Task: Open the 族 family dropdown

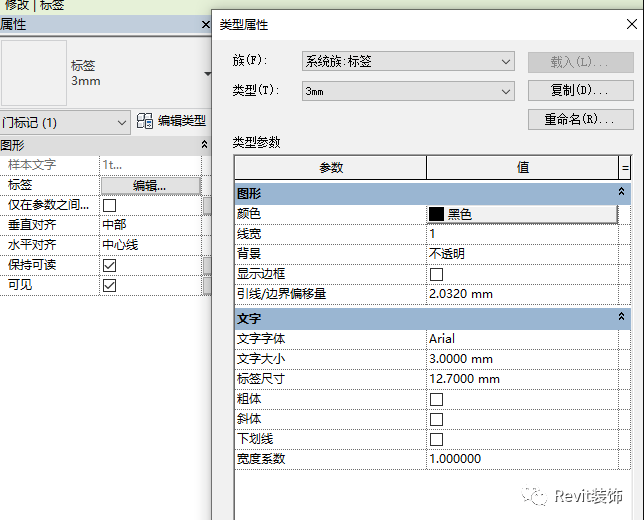Action: coord(407,61)
